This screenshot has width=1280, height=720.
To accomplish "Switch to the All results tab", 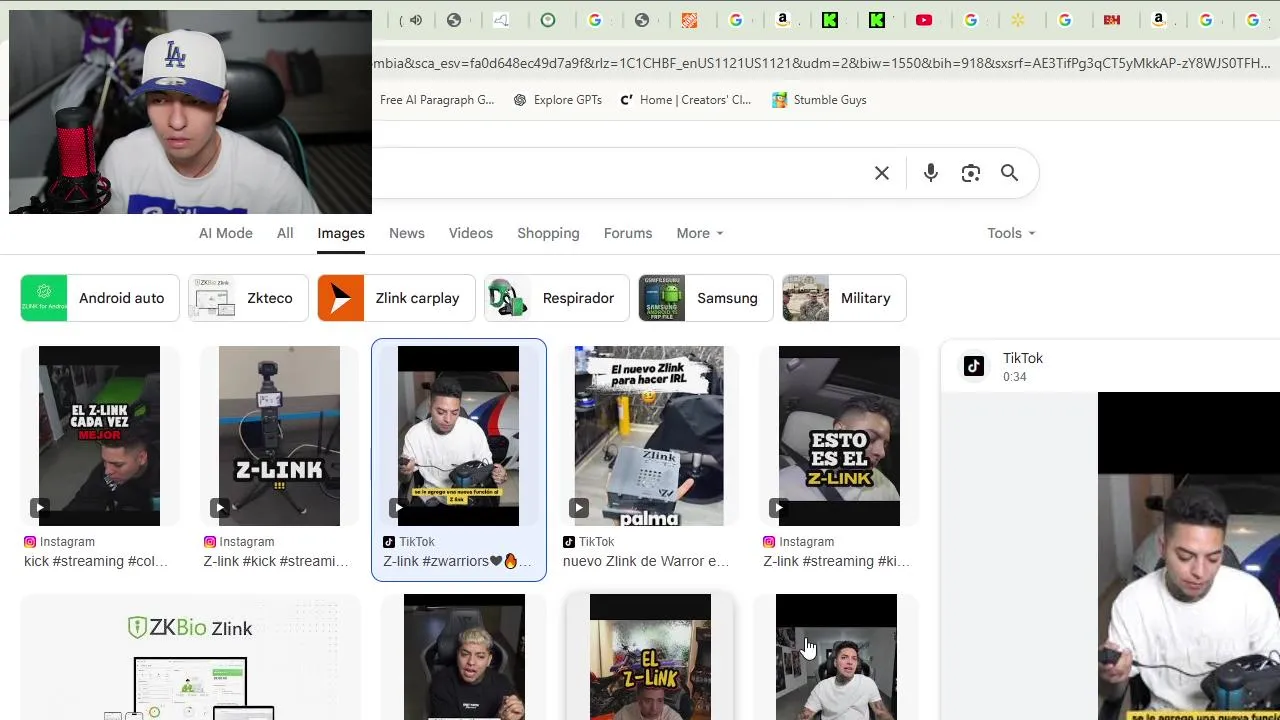I will coord(285,233).
